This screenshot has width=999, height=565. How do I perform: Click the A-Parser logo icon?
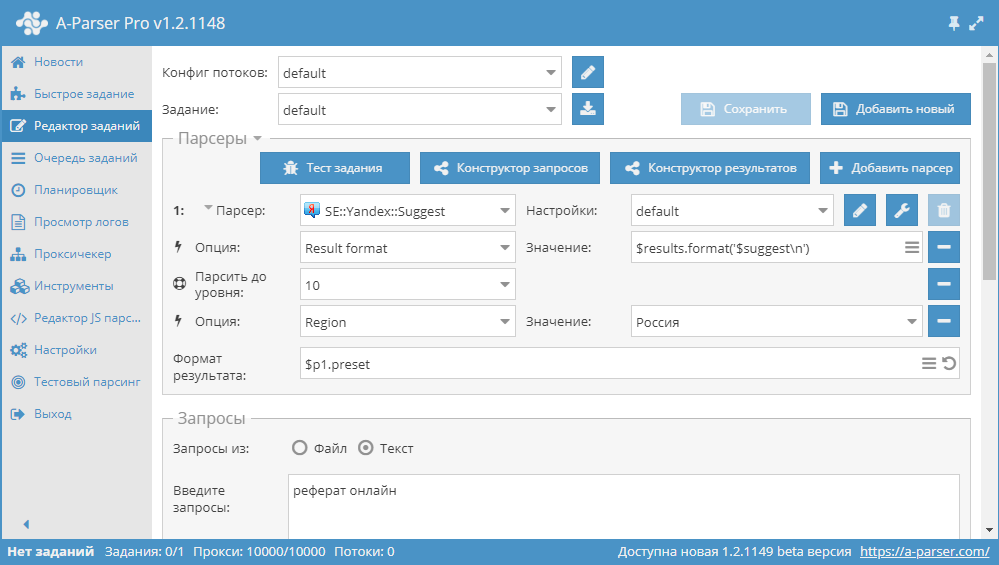point(32,24)
